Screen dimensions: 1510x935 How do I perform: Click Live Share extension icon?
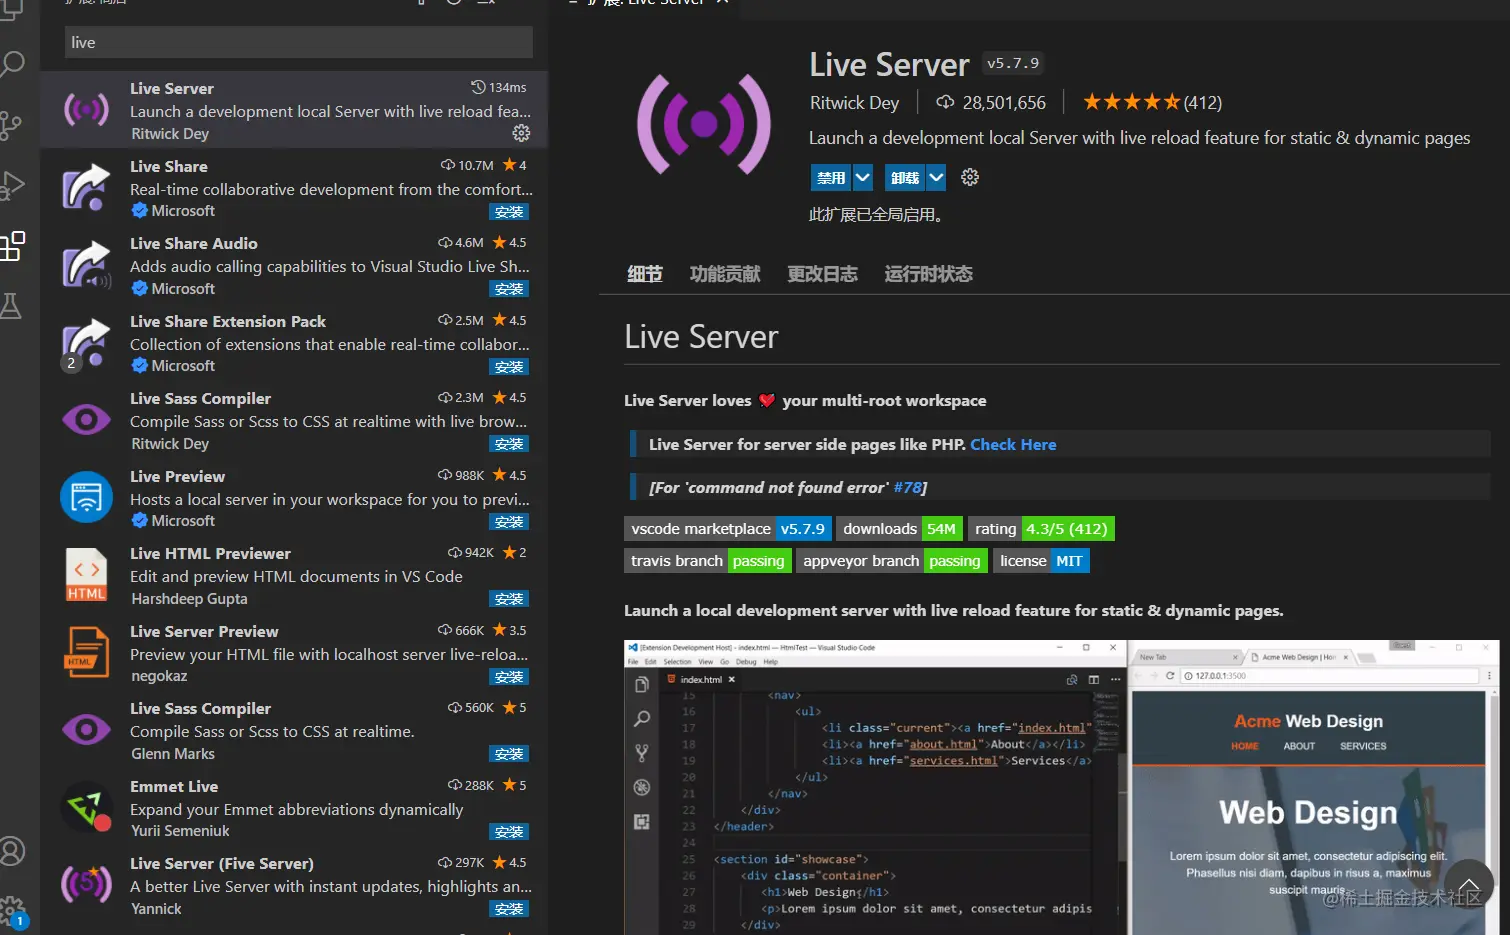(x=87, y=186)
